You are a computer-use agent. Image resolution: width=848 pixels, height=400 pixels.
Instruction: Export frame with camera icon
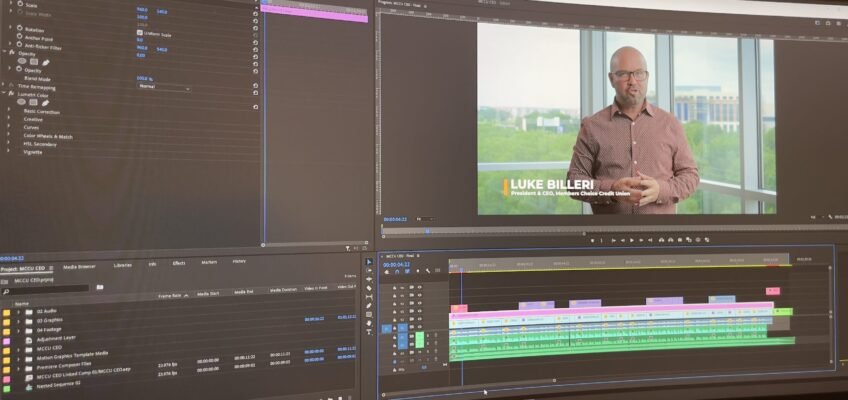tap(680, 240)
